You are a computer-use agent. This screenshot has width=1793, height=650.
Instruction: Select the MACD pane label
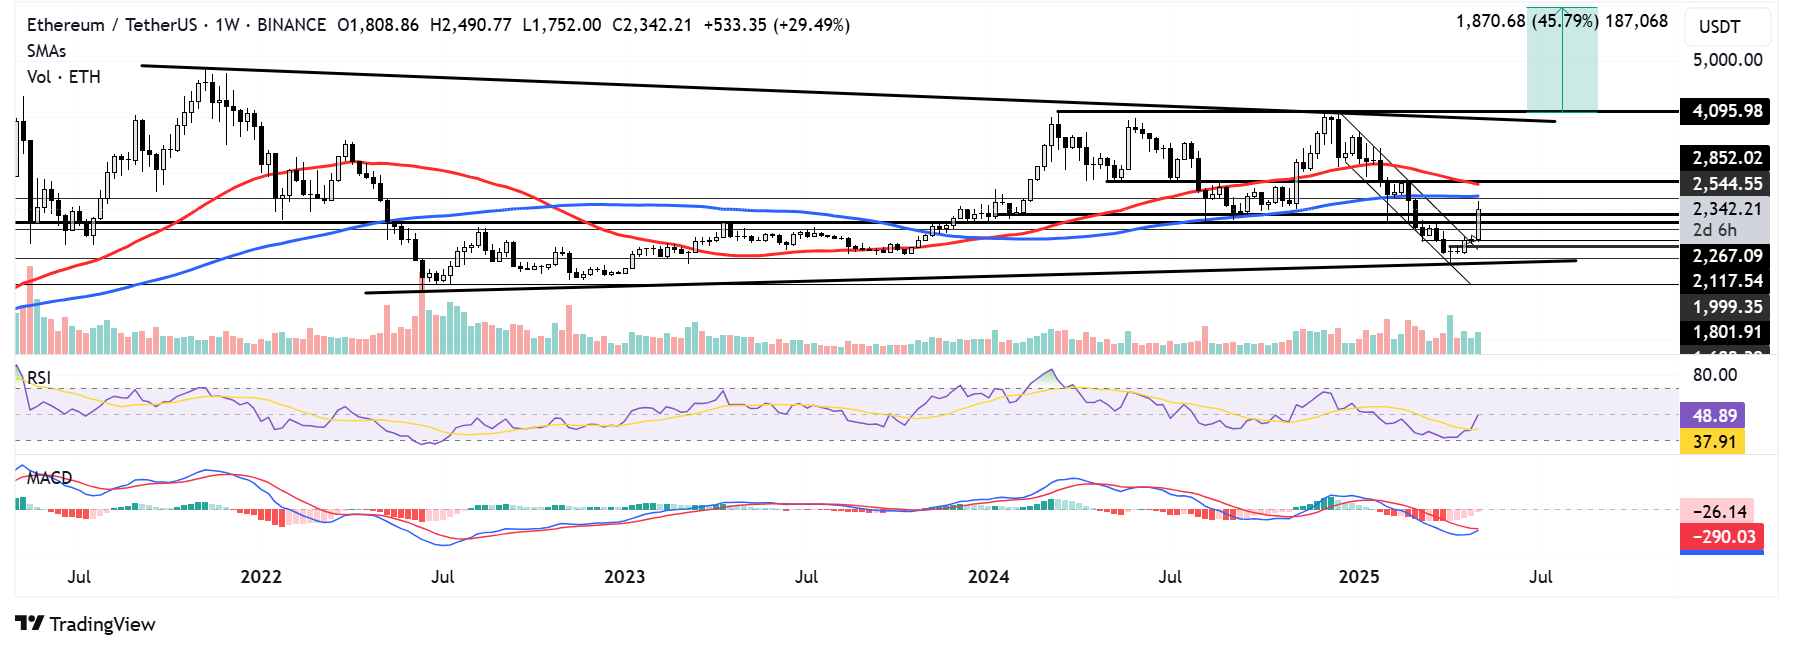coord(49,478)
